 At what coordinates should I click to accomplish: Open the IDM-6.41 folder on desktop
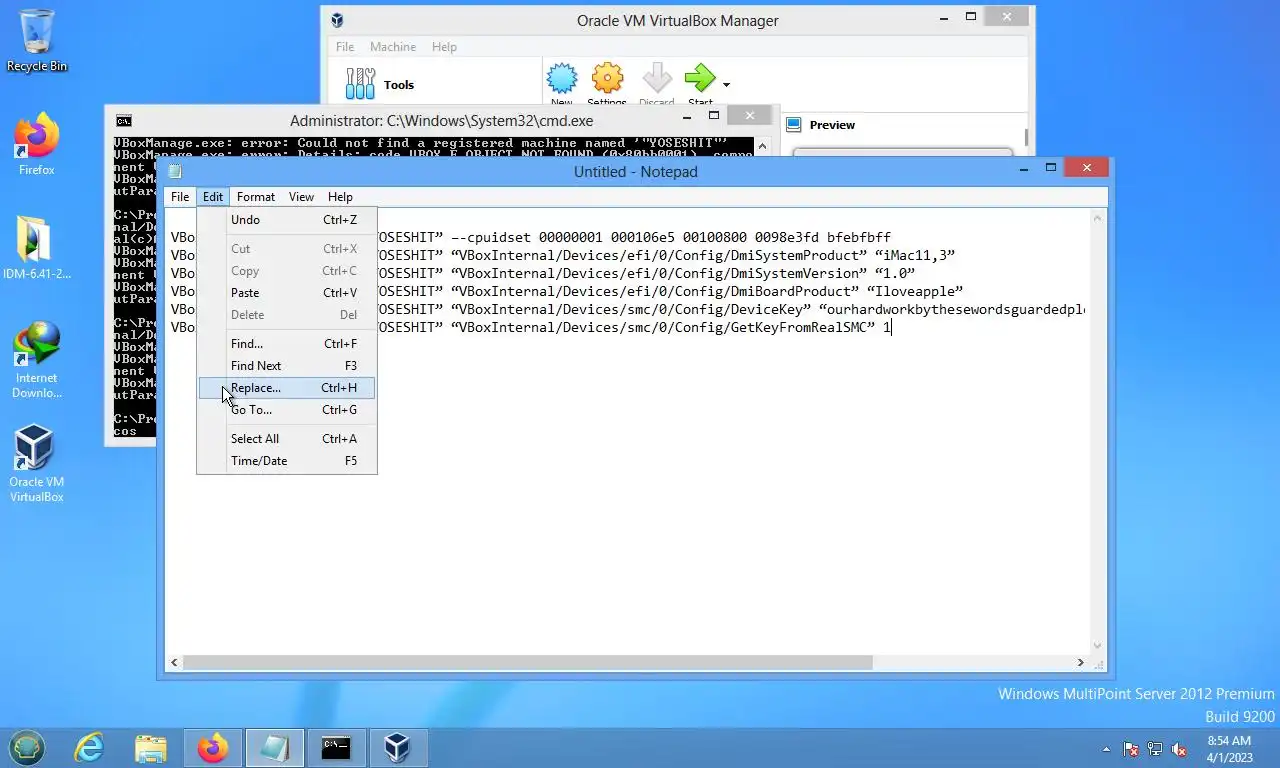37,247
